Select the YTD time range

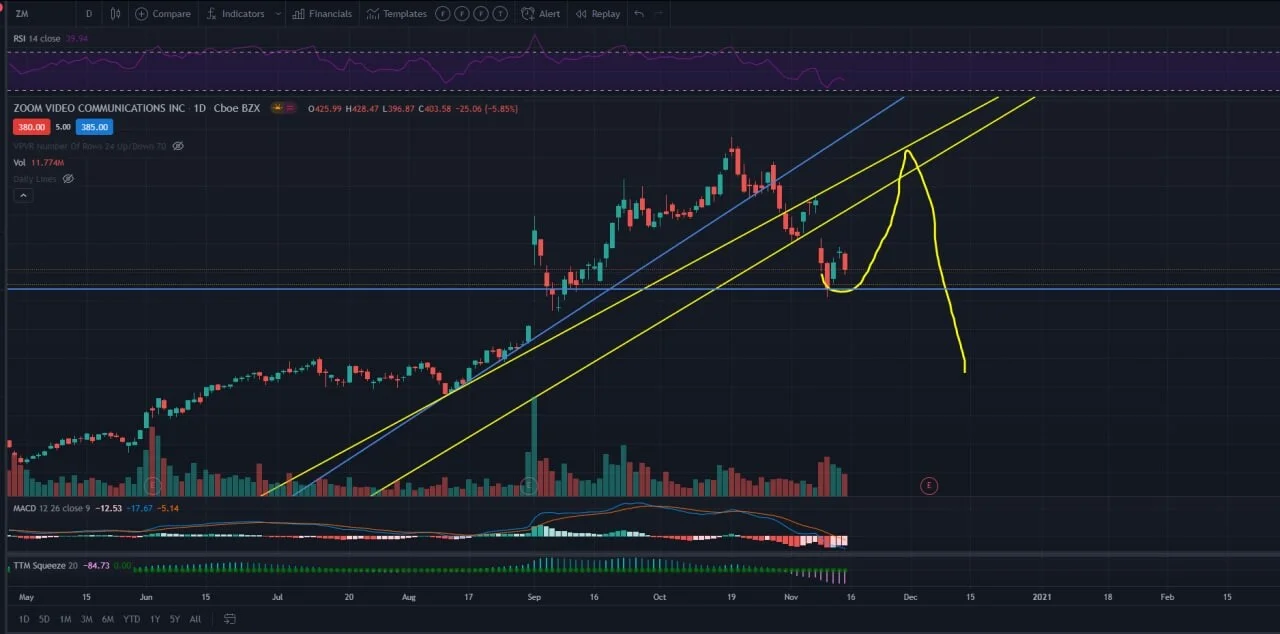point(131,619)
